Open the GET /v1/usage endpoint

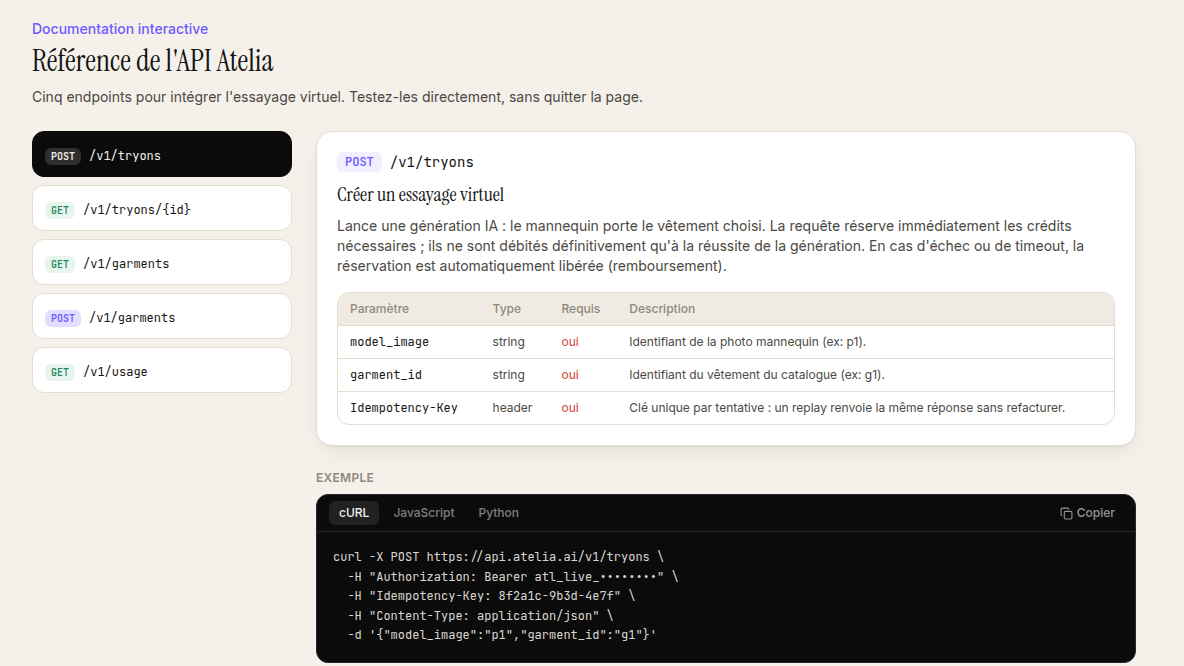162,370
